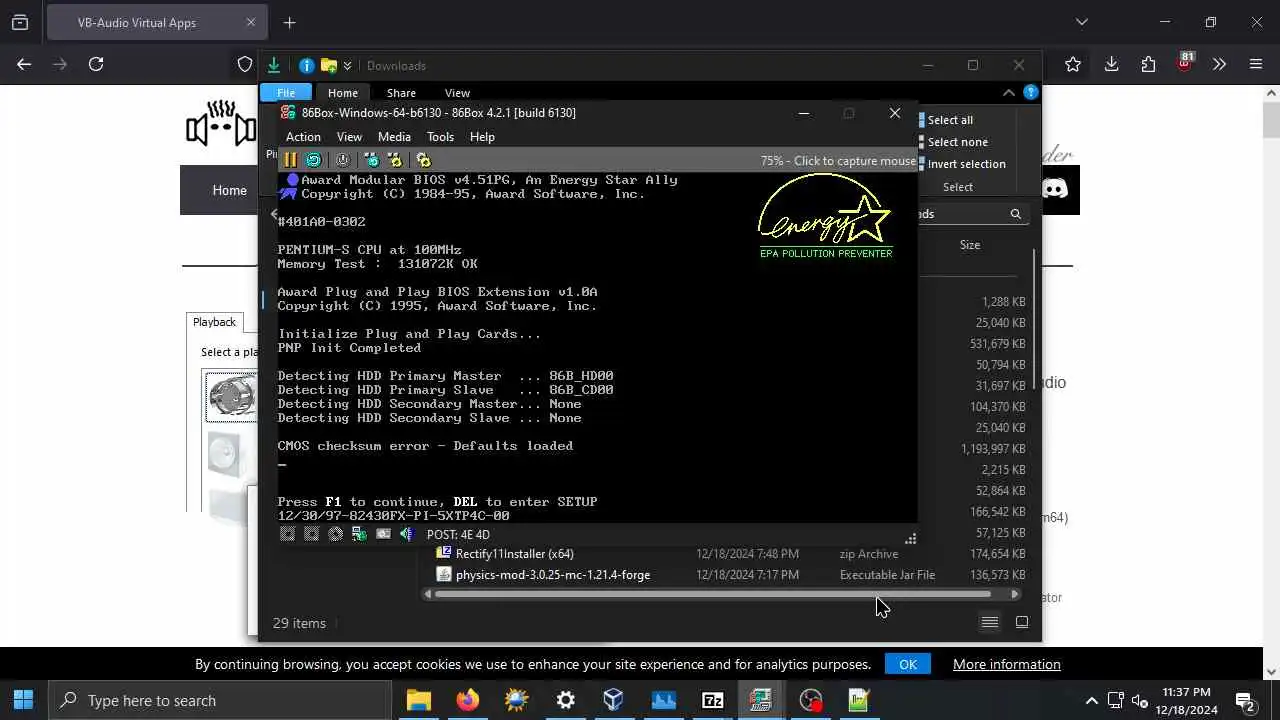The image size is (1280, 720).
Task: Click the 86Box ACPI shutdown power icon
Action: [x=343, y=160]
